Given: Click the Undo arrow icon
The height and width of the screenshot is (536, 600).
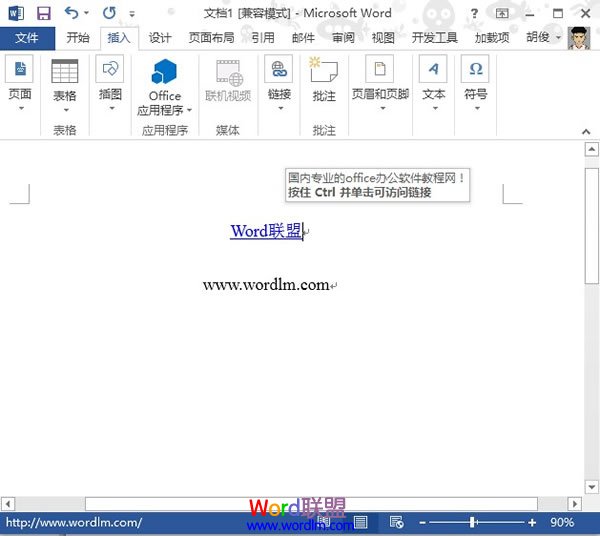Looking at the screenshot, I should pos(71,13).
